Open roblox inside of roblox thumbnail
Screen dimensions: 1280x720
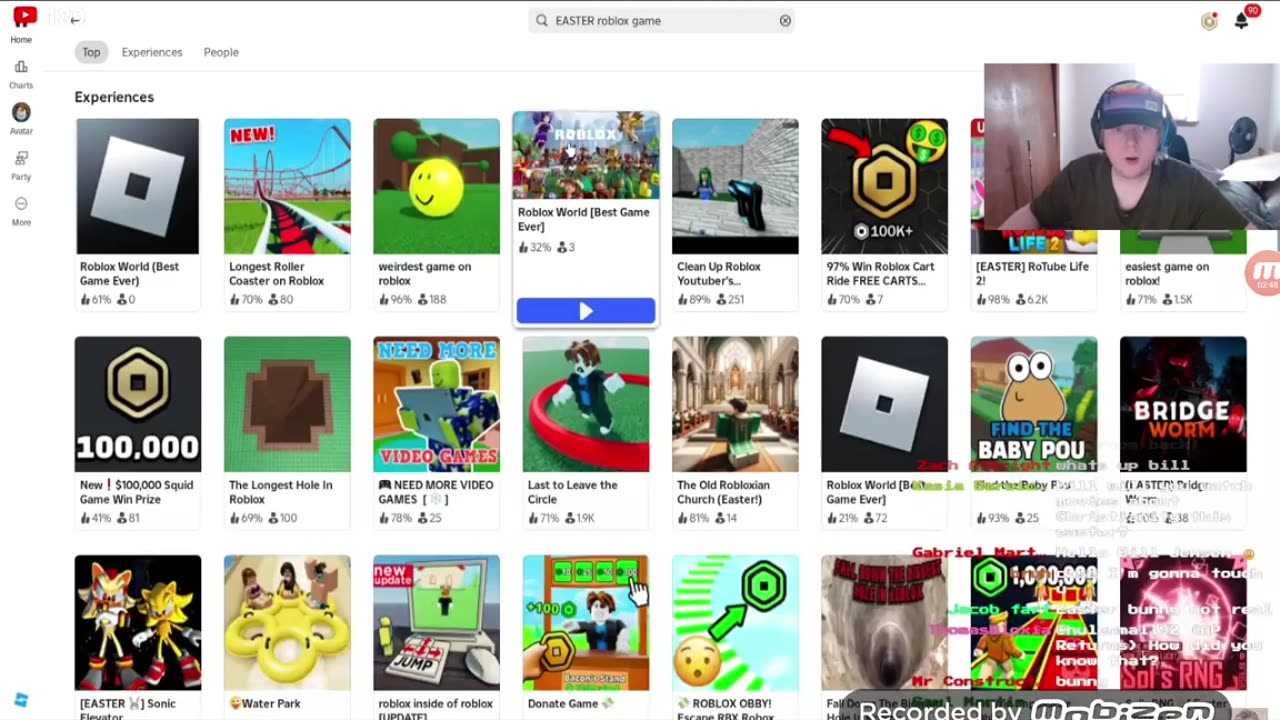tap(436, 622)
